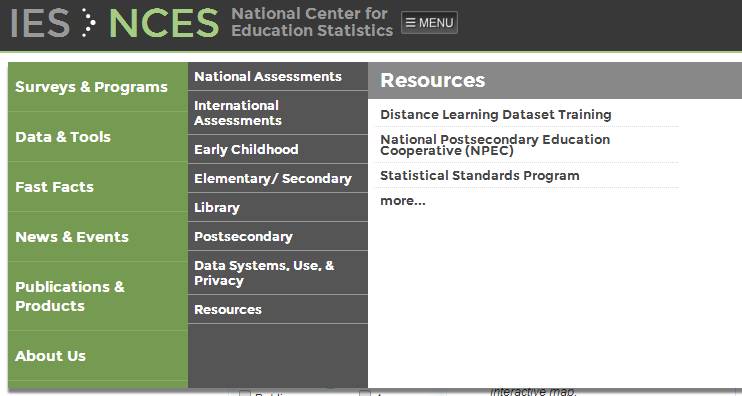
Task: Select Data & Tools menu item
Action: coord(98,137)
